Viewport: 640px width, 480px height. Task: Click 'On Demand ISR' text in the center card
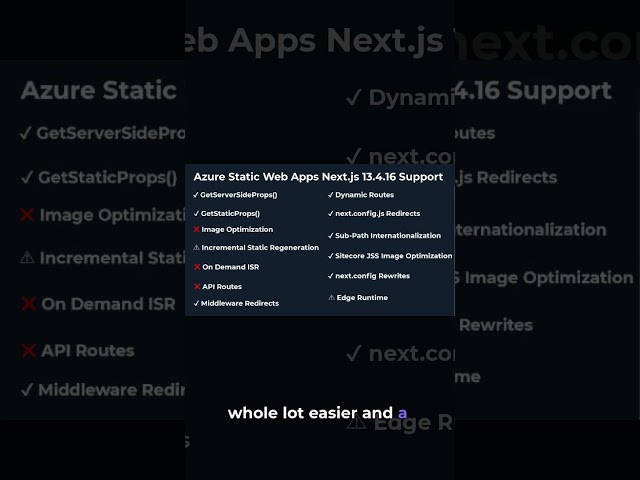(x=231, y=267)
